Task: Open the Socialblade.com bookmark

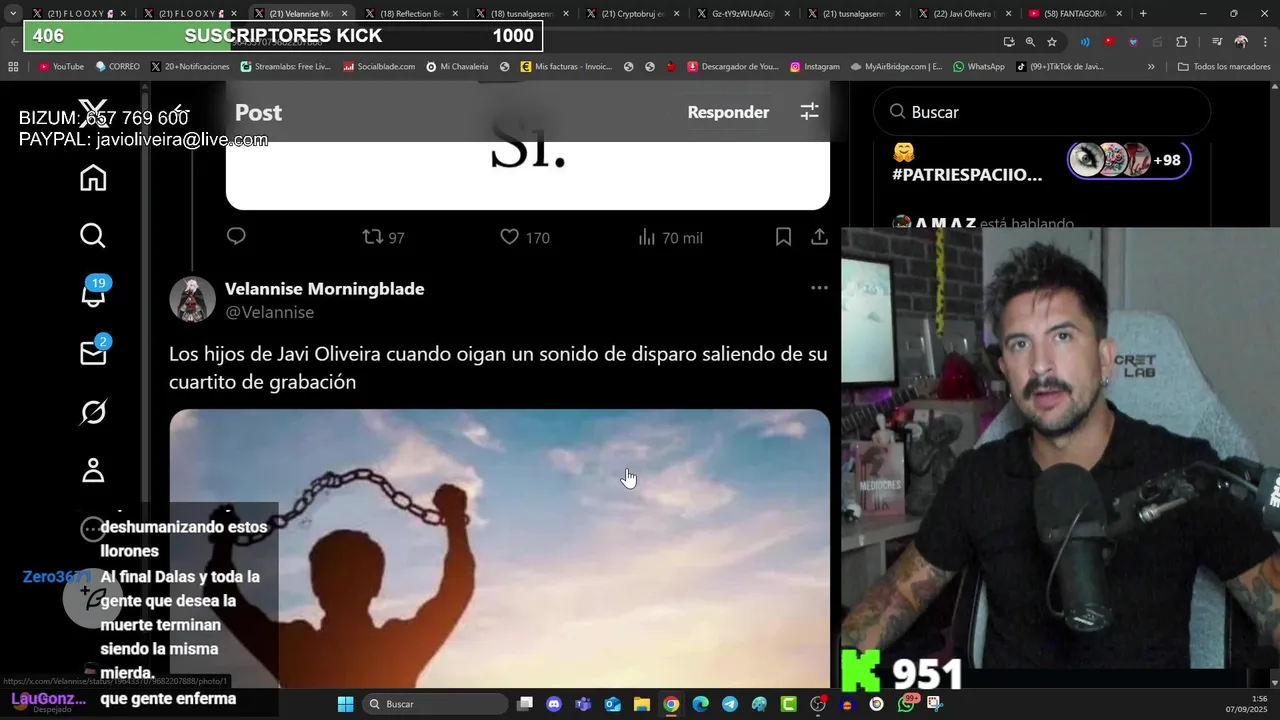Action: (378, 67)
